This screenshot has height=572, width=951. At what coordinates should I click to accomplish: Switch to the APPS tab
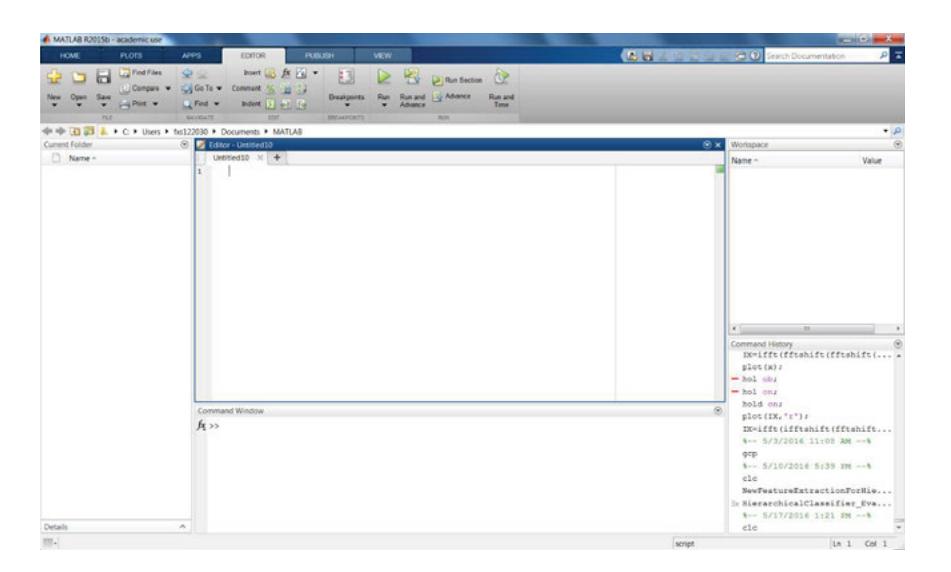pyautogui.click(x=191, y=56)
